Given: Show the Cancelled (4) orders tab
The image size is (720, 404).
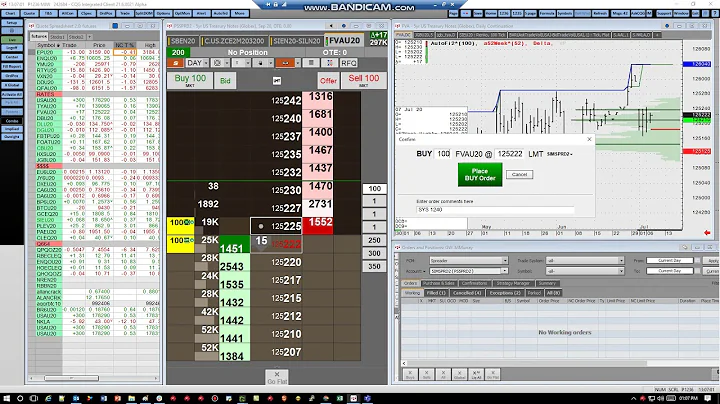Looking at the screenshot, I should click(x=466, y=292).
